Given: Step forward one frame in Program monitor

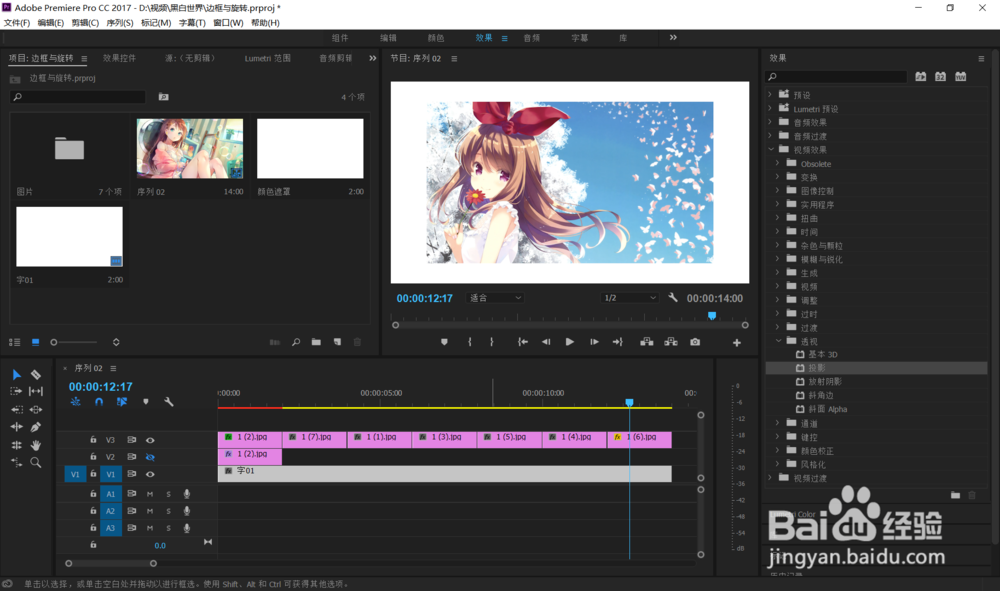Looking at the screenshot, I should (594, 342).
